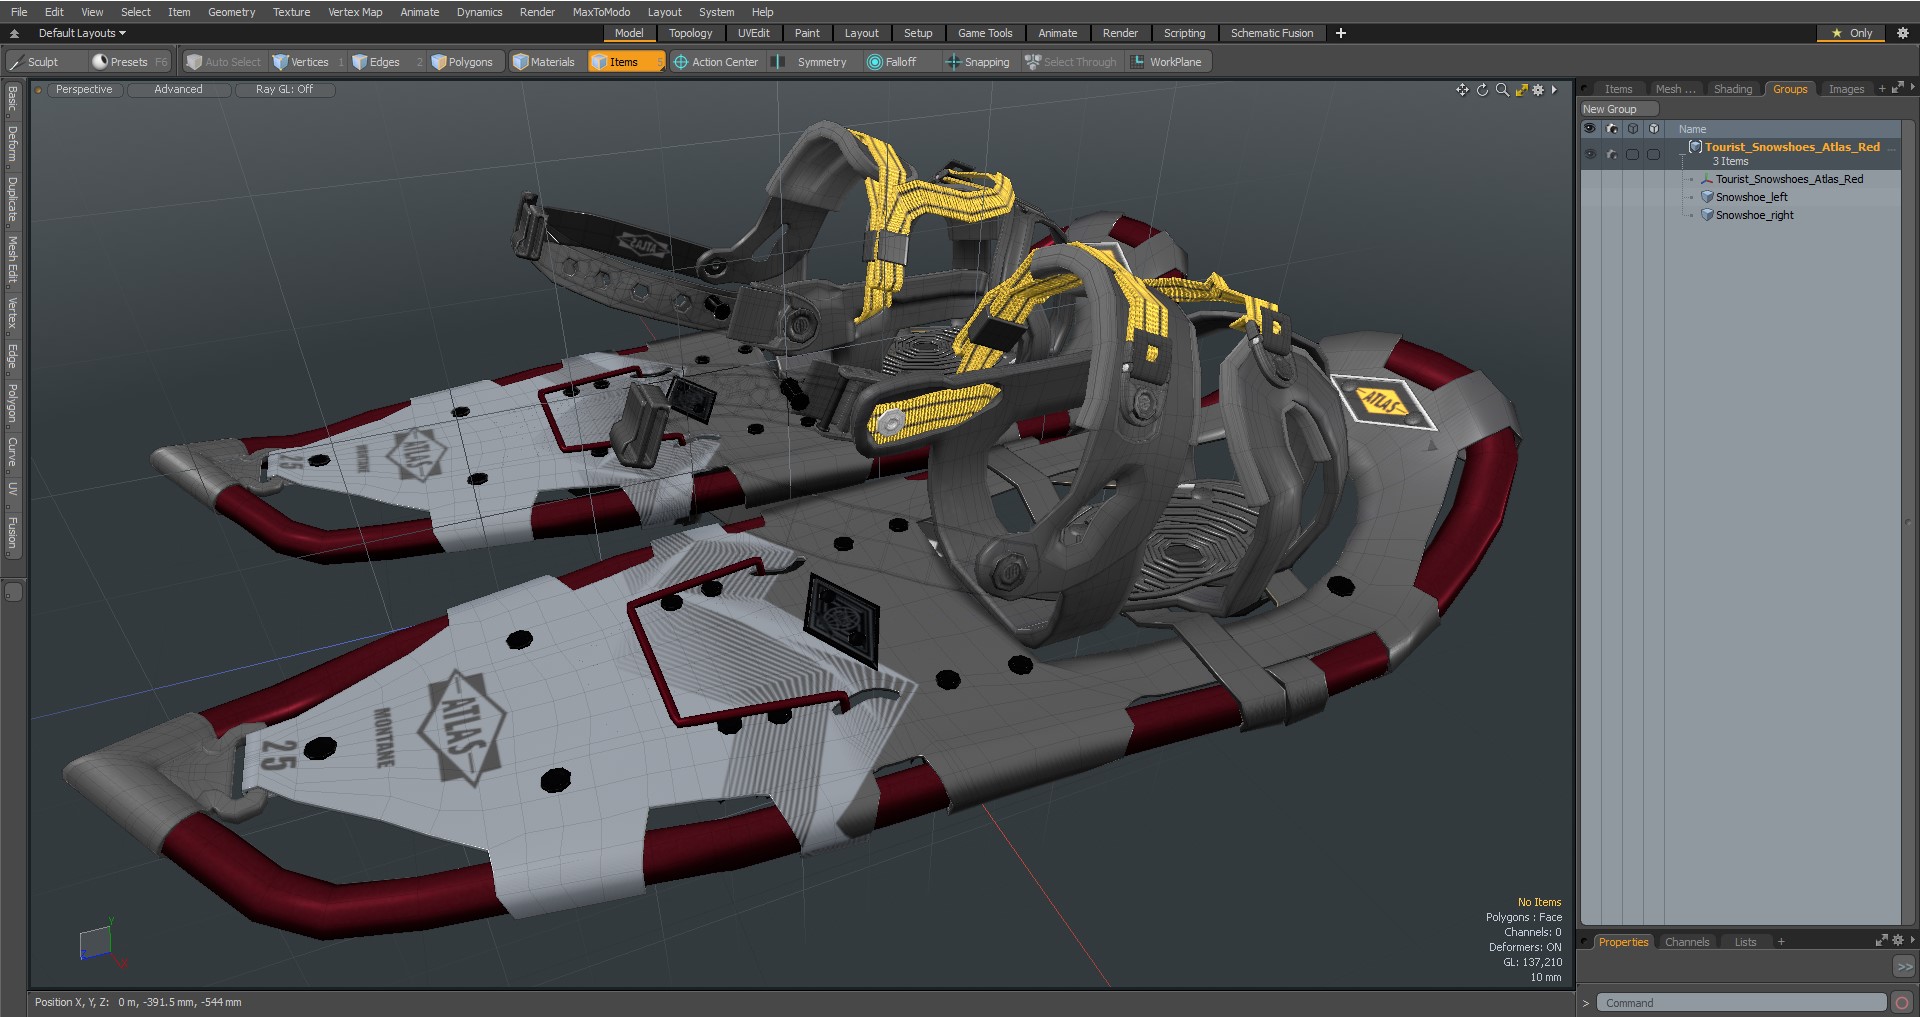Image resolution: width=1920 pixels, height=1017 pixels.
Task: Switch to the Schematic Fusion layout tab
Action: (x=1272, y=33)
